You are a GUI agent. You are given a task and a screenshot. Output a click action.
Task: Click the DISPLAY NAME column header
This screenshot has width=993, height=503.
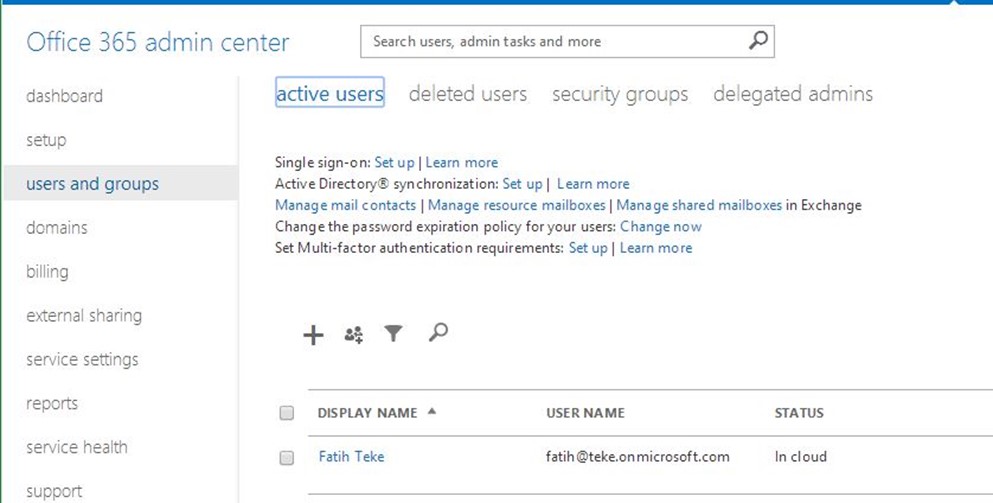tap(367, 413)
